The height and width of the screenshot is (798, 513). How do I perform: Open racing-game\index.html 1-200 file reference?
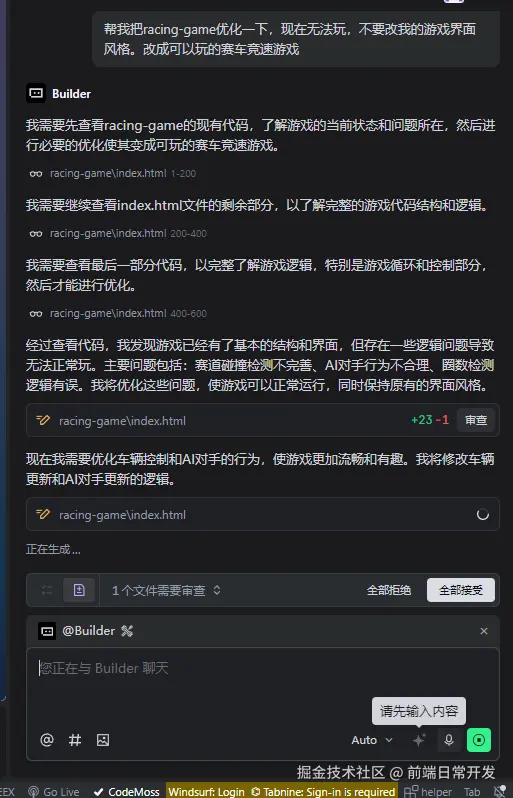pos(123,174)
